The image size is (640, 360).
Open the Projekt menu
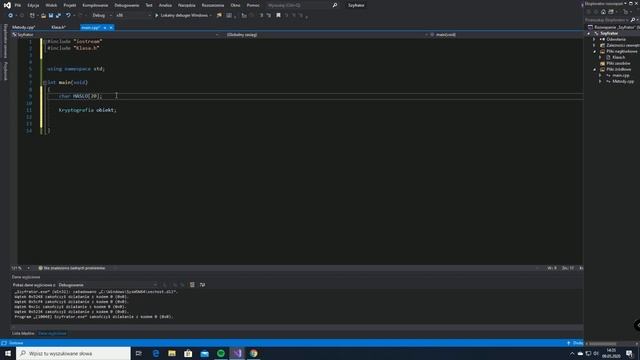(x=70, y=5)
